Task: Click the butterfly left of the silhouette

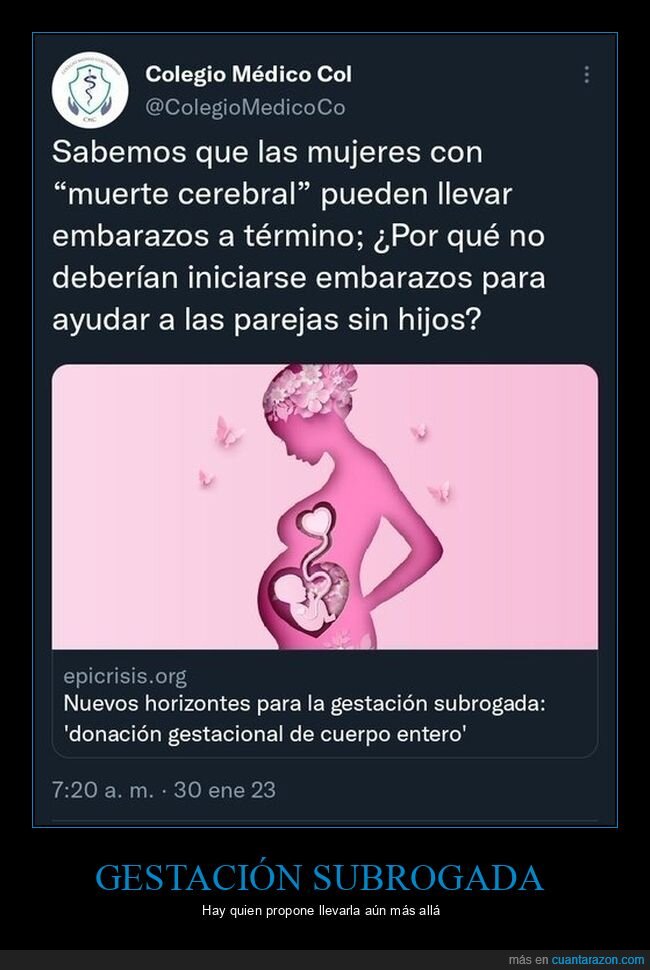Action: 228,431
